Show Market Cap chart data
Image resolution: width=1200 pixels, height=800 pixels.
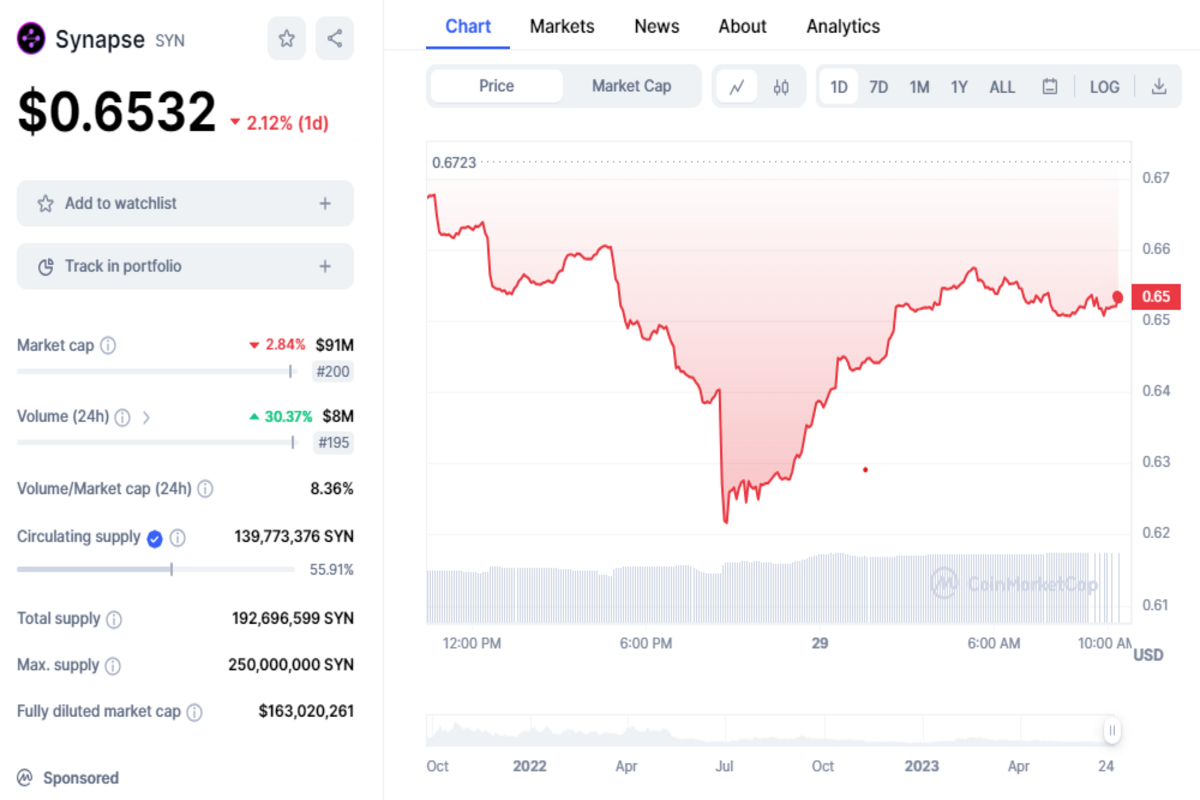(631, 86)
